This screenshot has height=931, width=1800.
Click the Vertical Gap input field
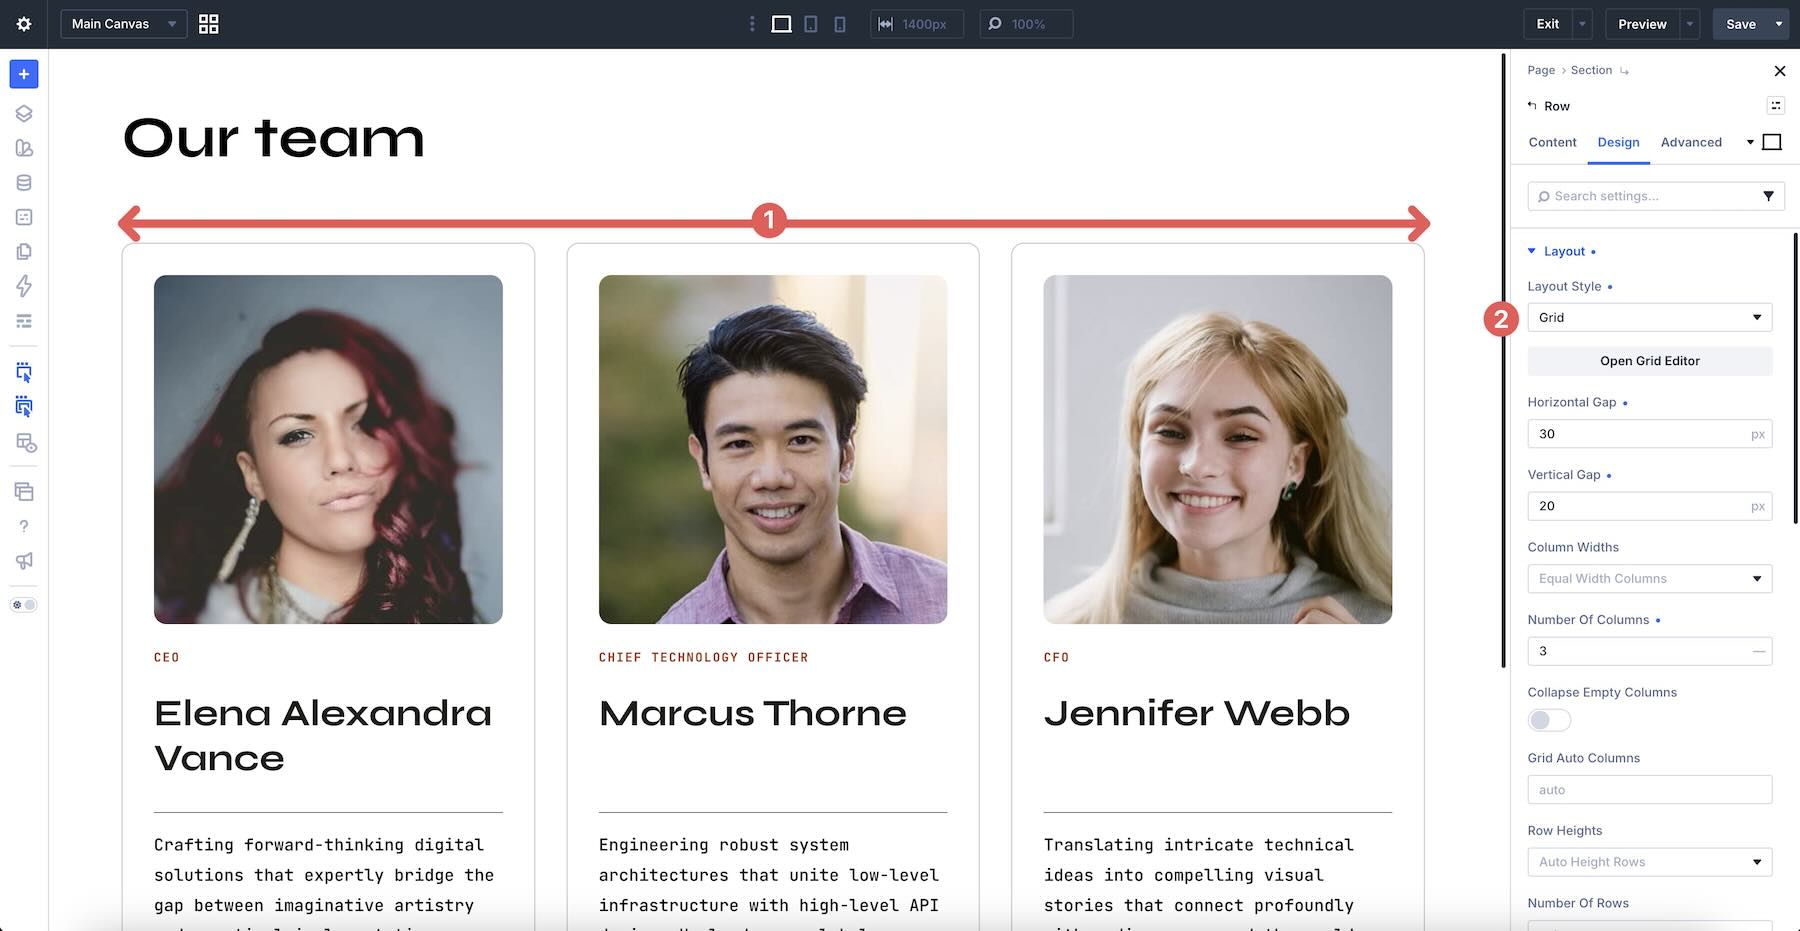(x=1650, y=506)
